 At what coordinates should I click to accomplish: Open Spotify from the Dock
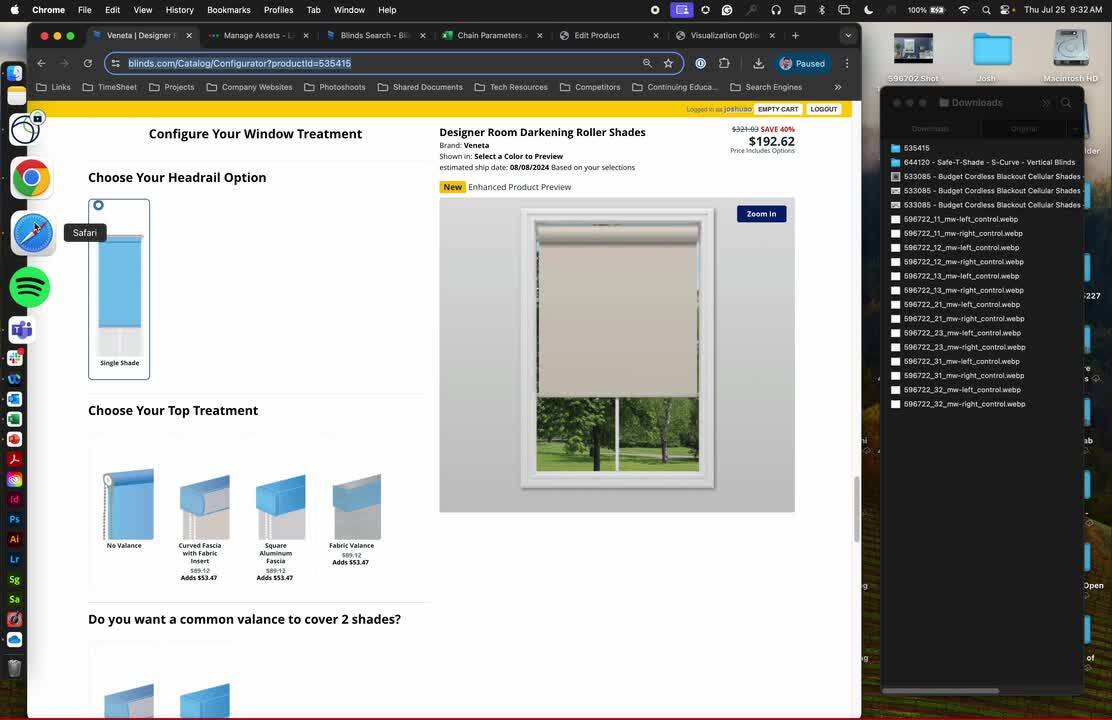30,287
